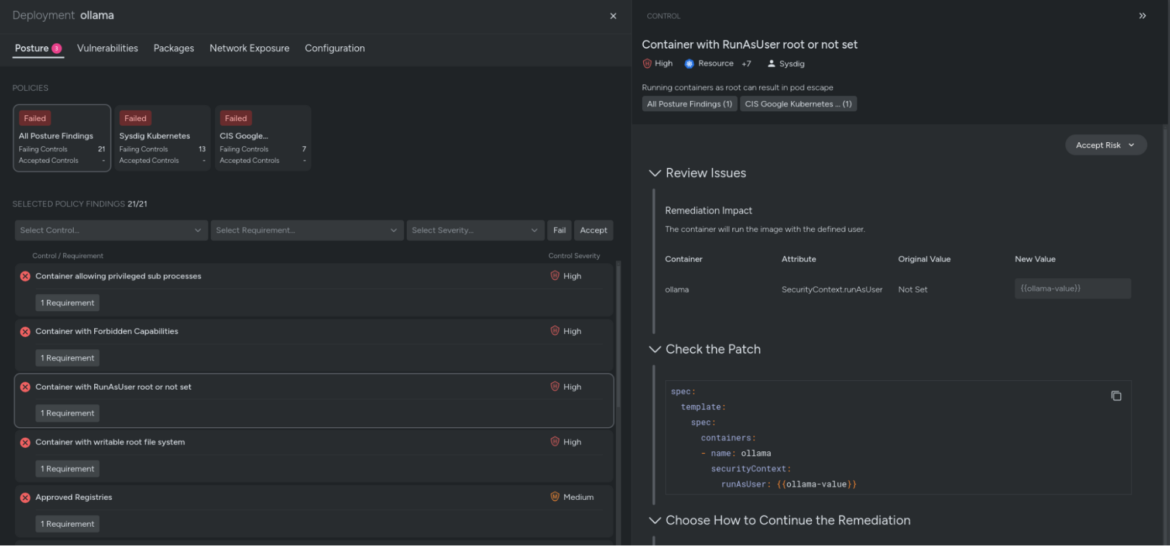Screen dimensions: 1170x546
Task: Filter findings with the Fail button
Action: 559,230
